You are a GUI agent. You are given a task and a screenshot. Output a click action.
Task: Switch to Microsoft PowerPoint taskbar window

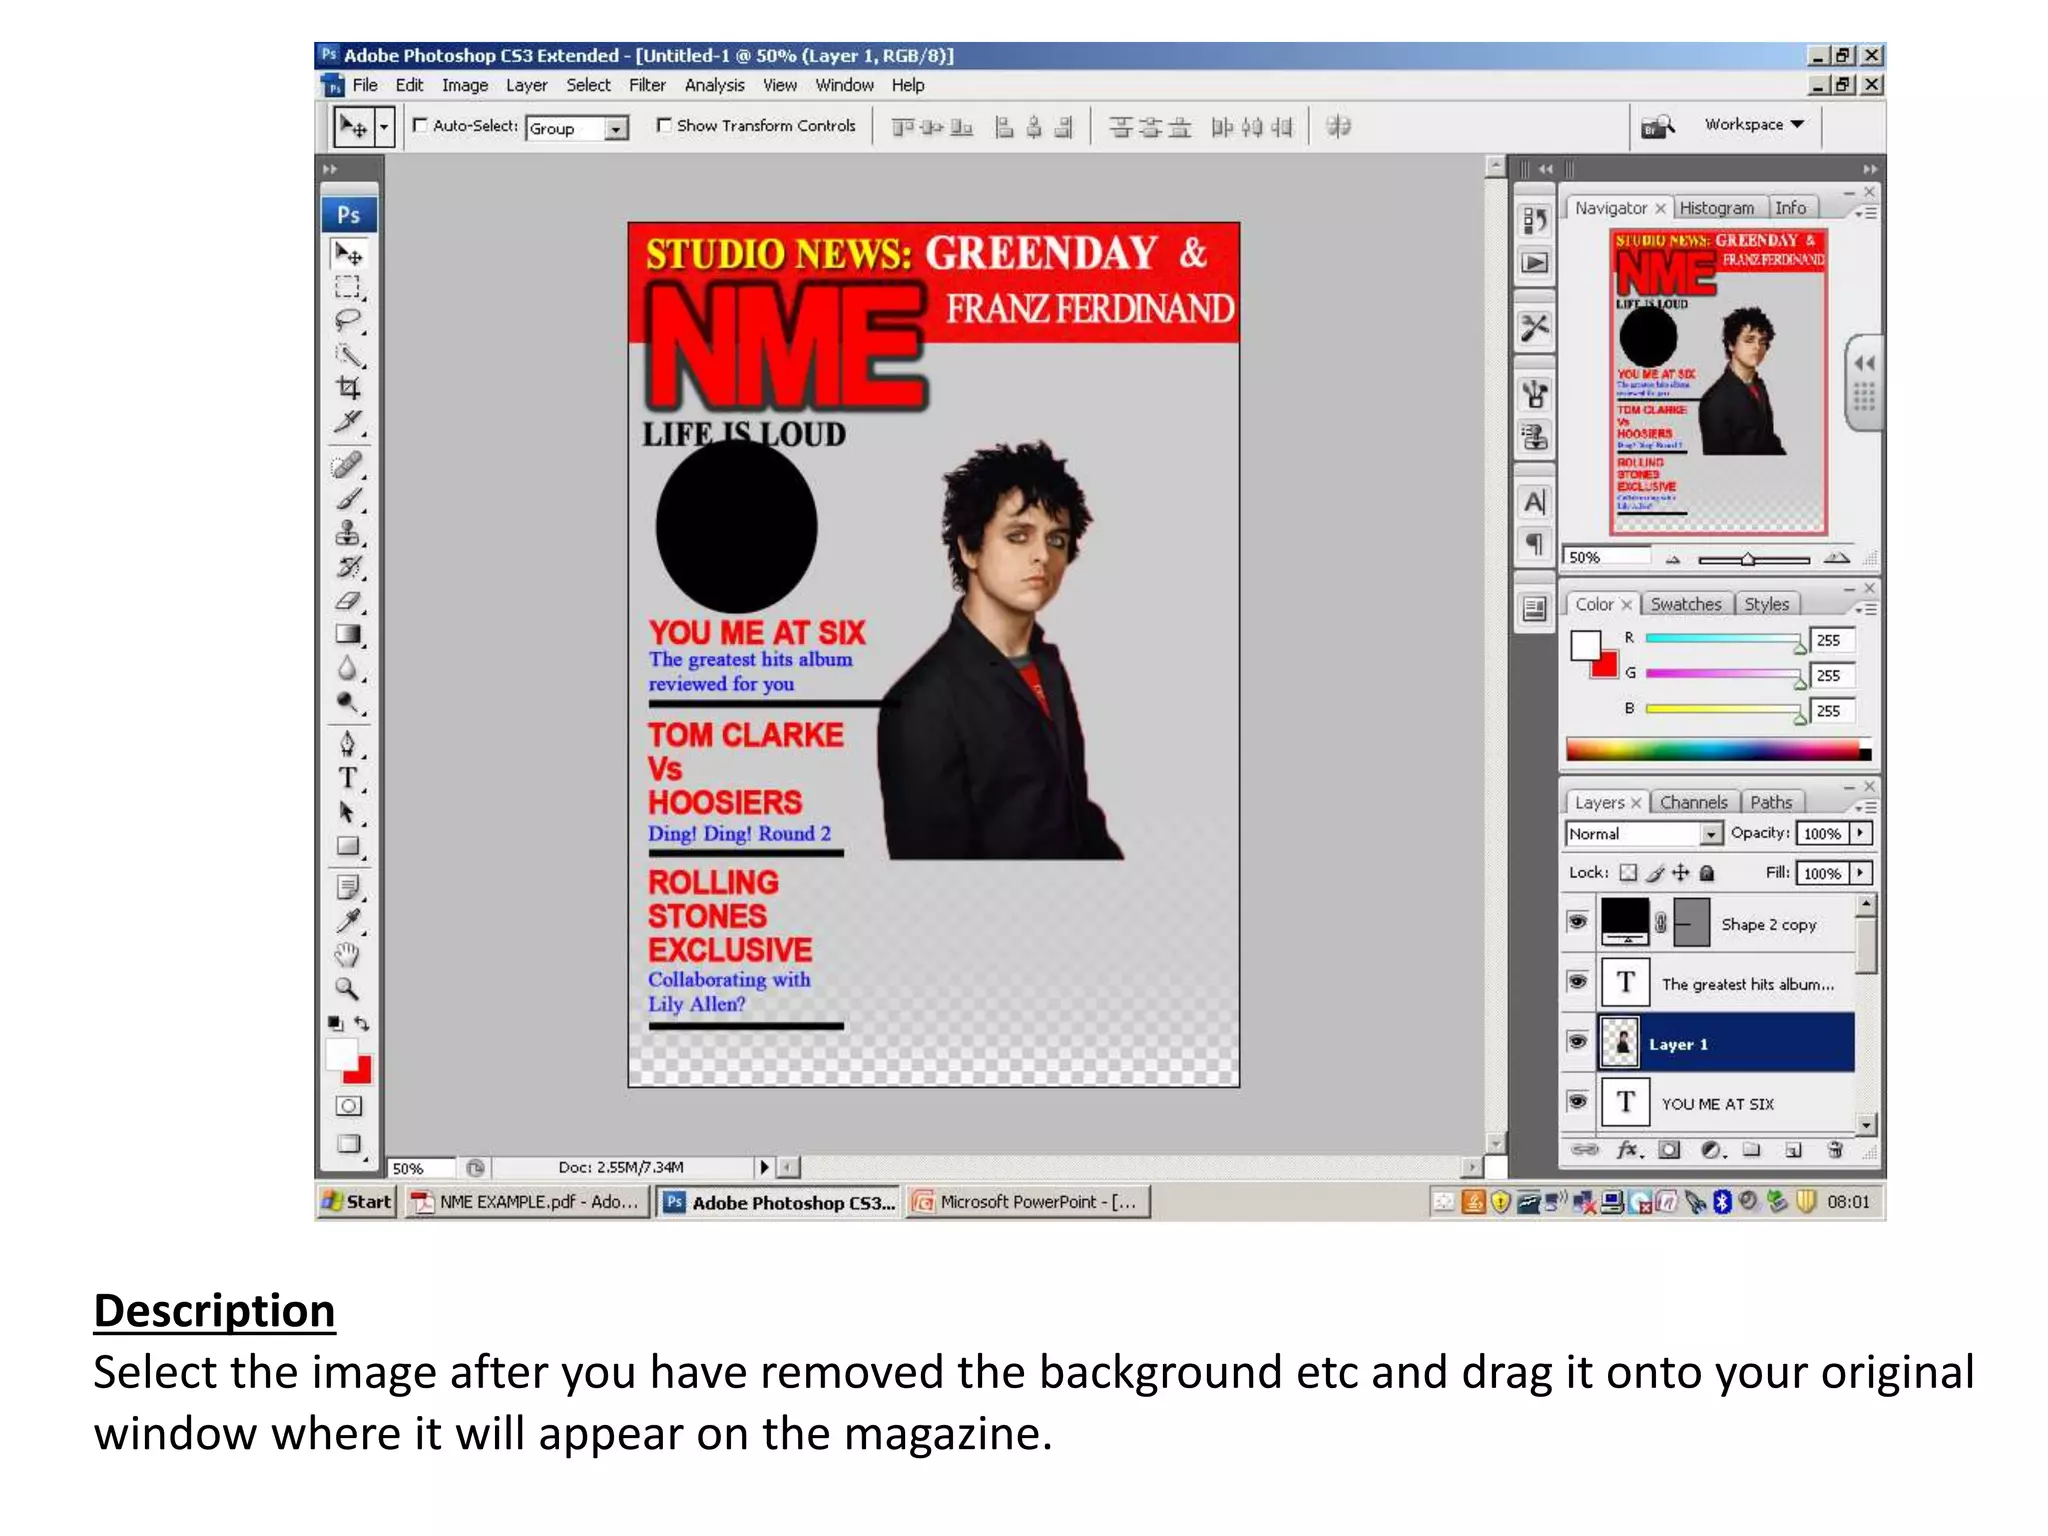point(1028,1201)
